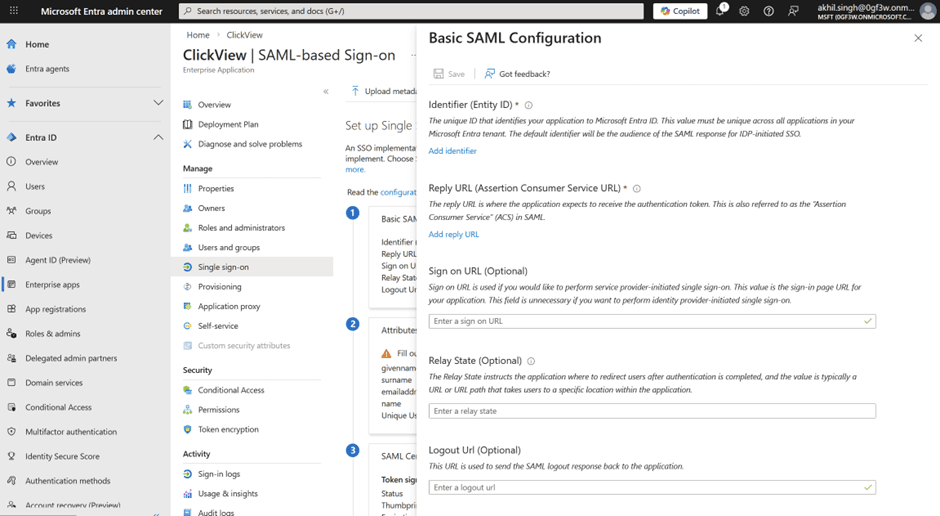
Task: Focus the sign on URL field
Action: [x=652, y=321]
